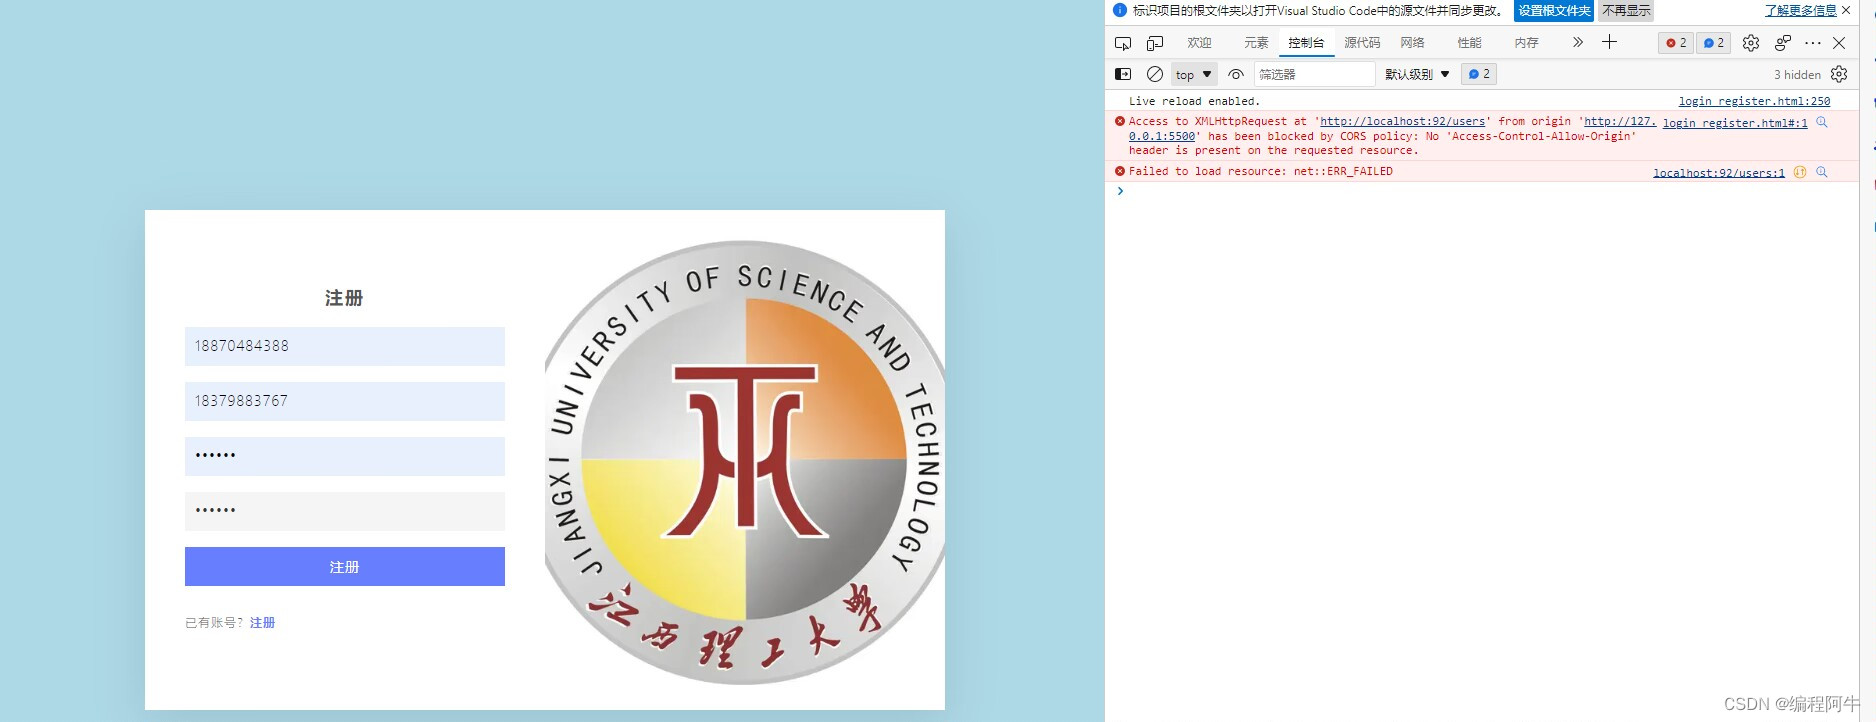The height and width of the screenshot is (722, 1876).
Task: Click the red error icon of CORS message
Action: tap(1120, 121)
